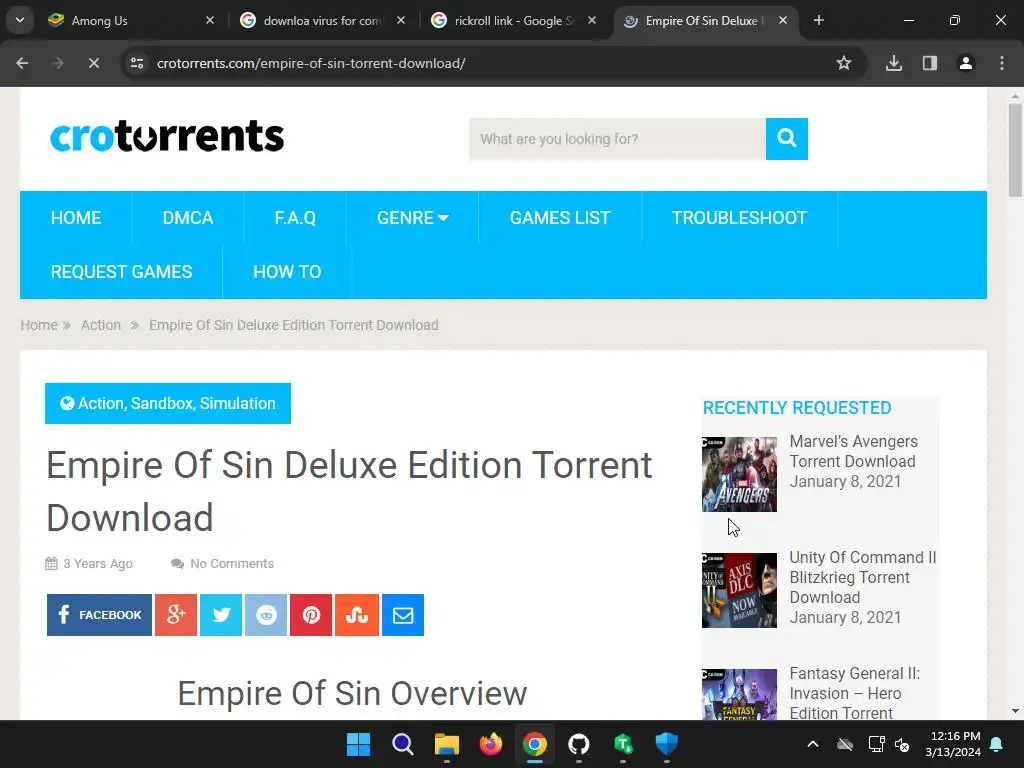Focus the site search input field
Image resolution: width=1024 pixels, height=768 pixels.
617,138
